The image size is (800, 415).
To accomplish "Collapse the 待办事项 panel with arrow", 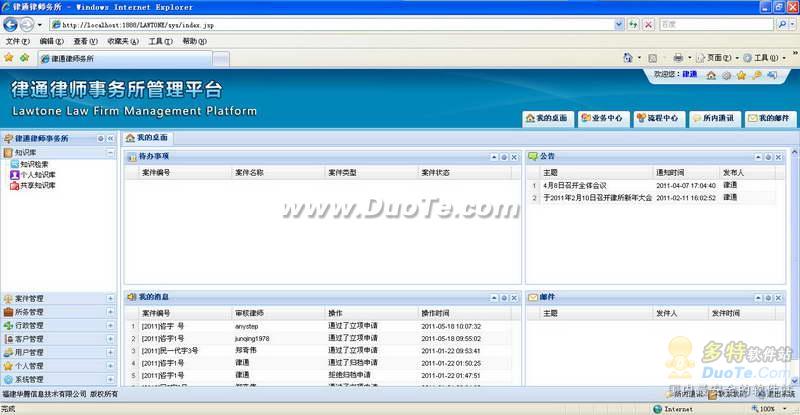I will click(x=494, y=157).
